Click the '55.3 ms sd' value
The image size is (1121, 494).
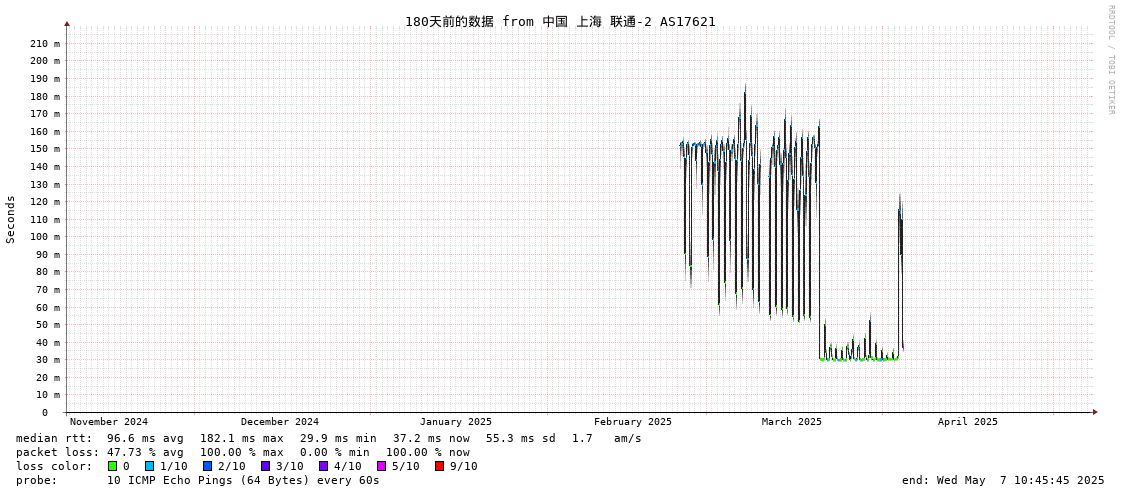pos(521,438)
